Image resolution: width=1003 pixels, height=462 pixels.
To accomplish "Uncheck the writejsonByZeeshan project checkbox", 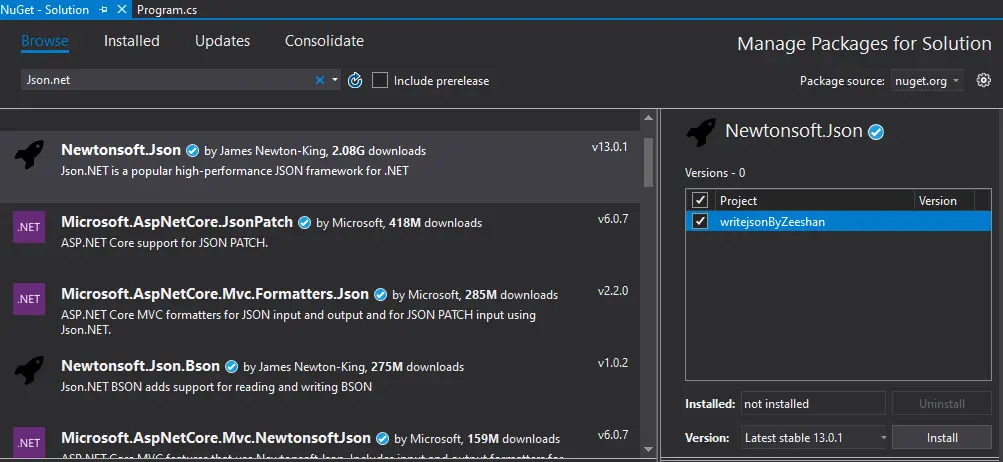I will (700, 221).
